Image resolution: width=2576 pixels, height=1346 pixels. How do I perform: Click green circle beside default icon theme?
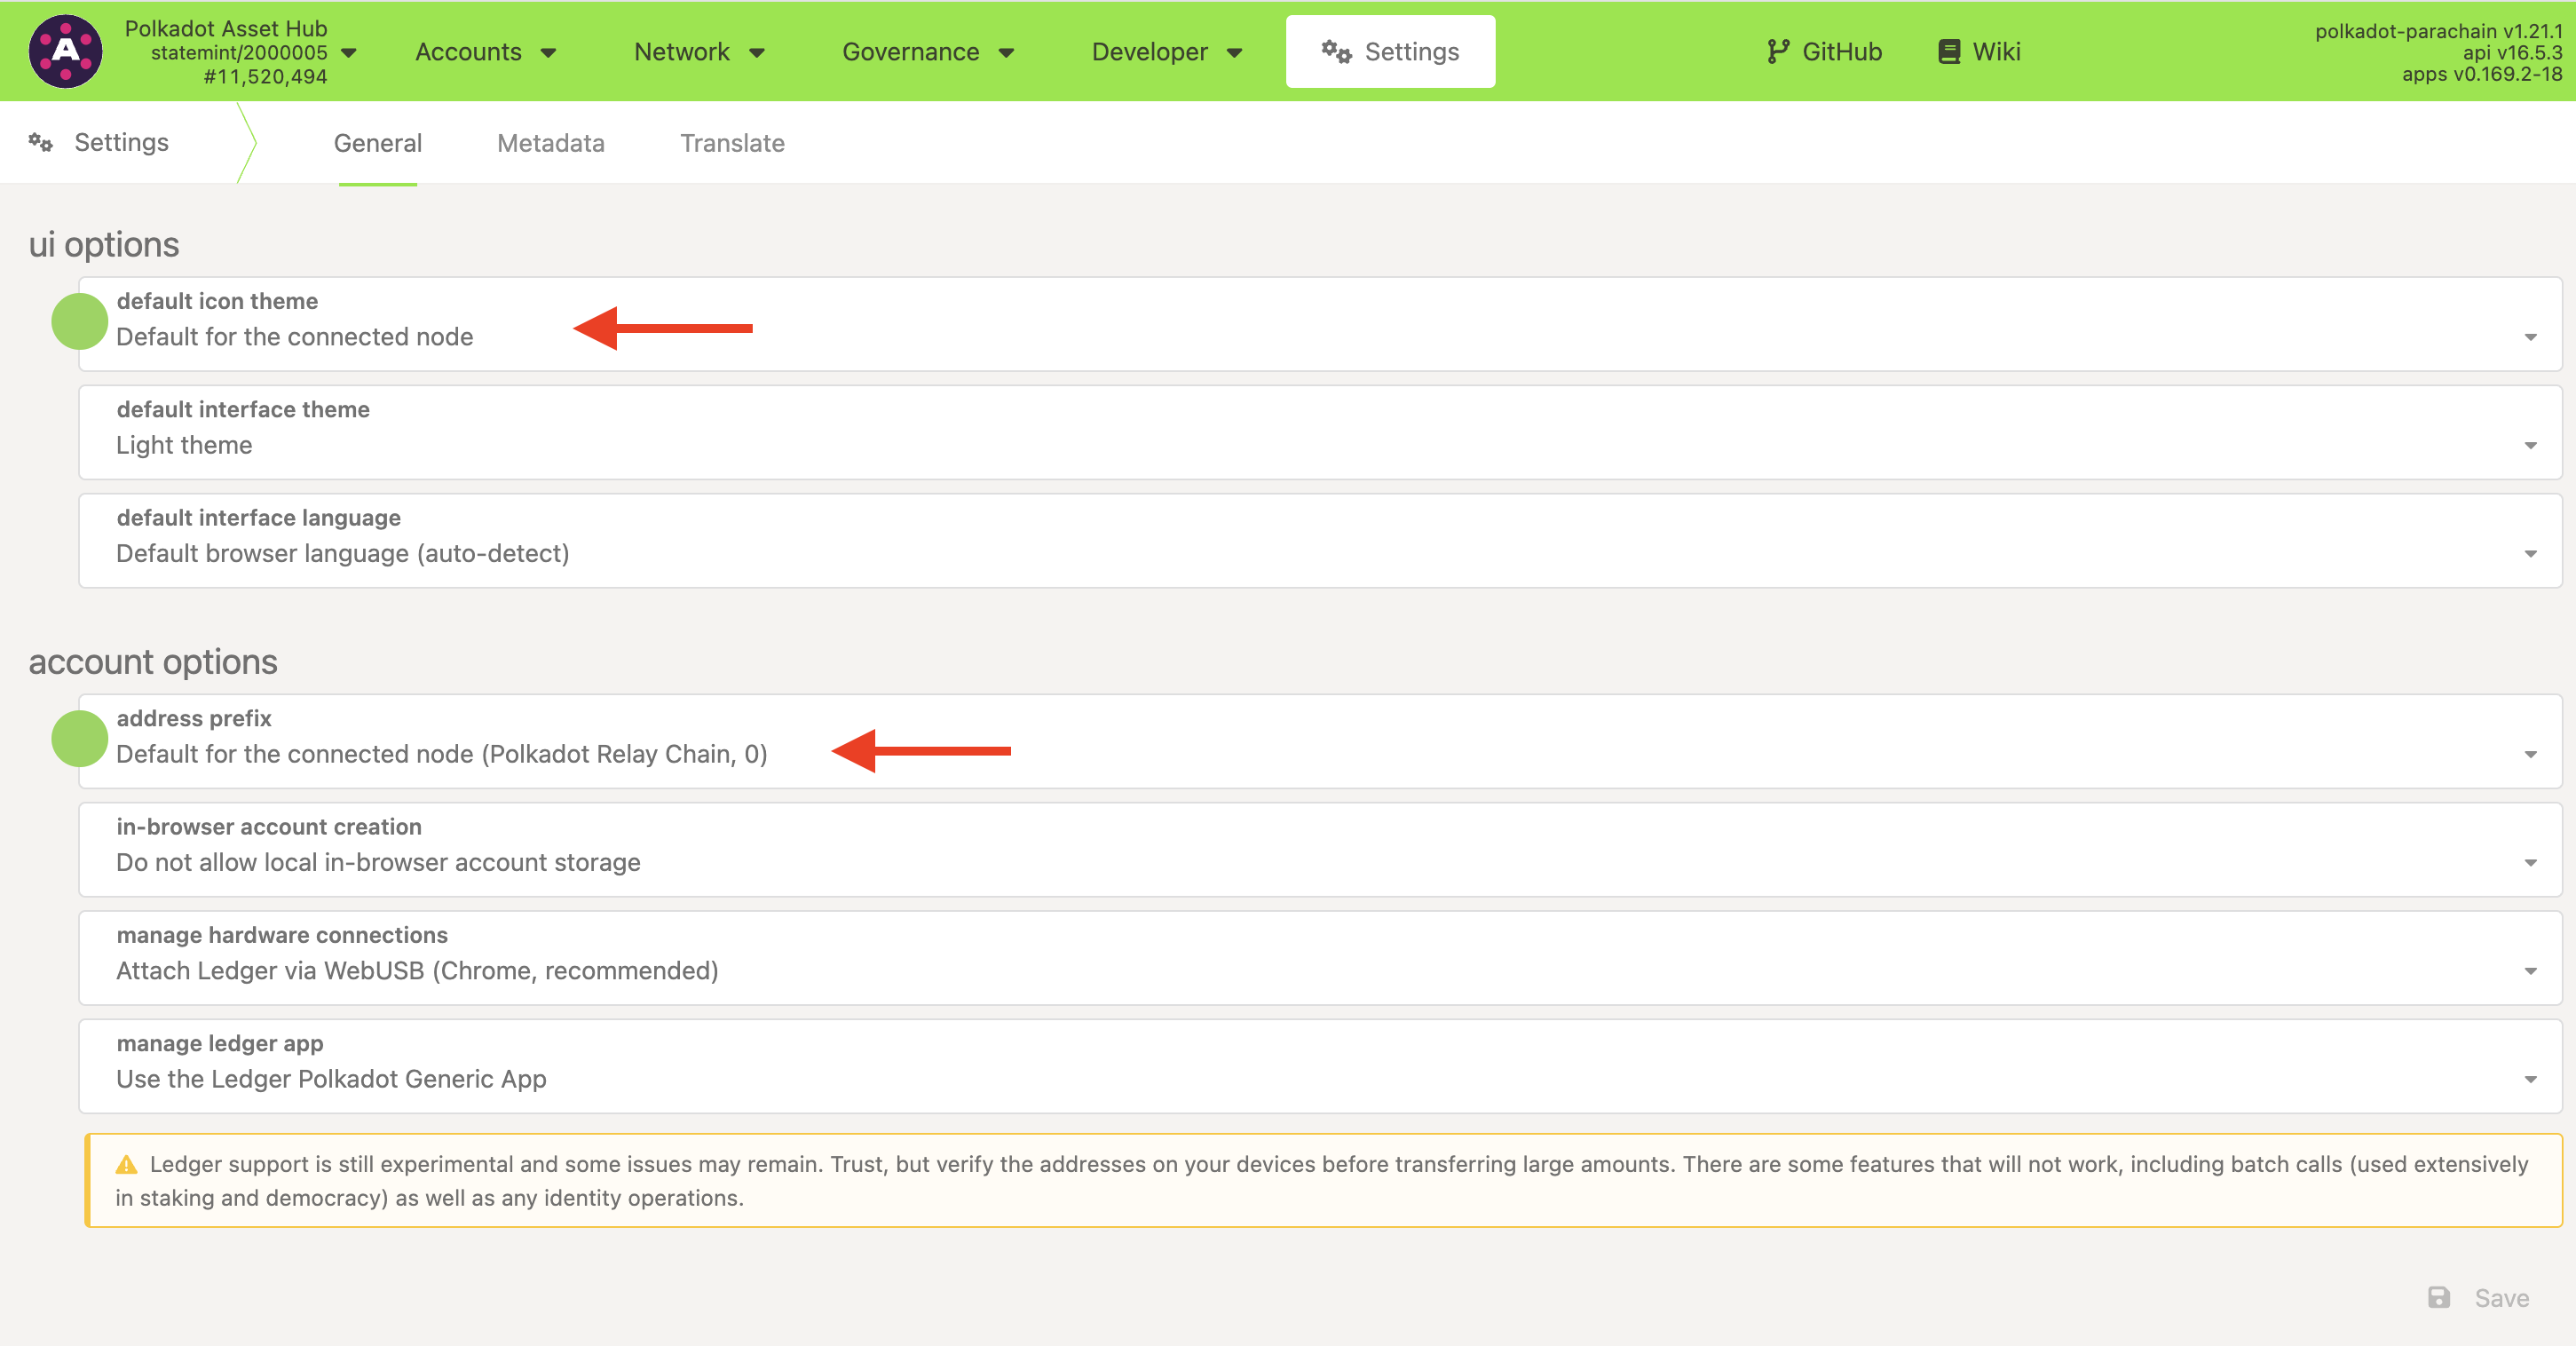pyautogui.click(x=79, y=321)
